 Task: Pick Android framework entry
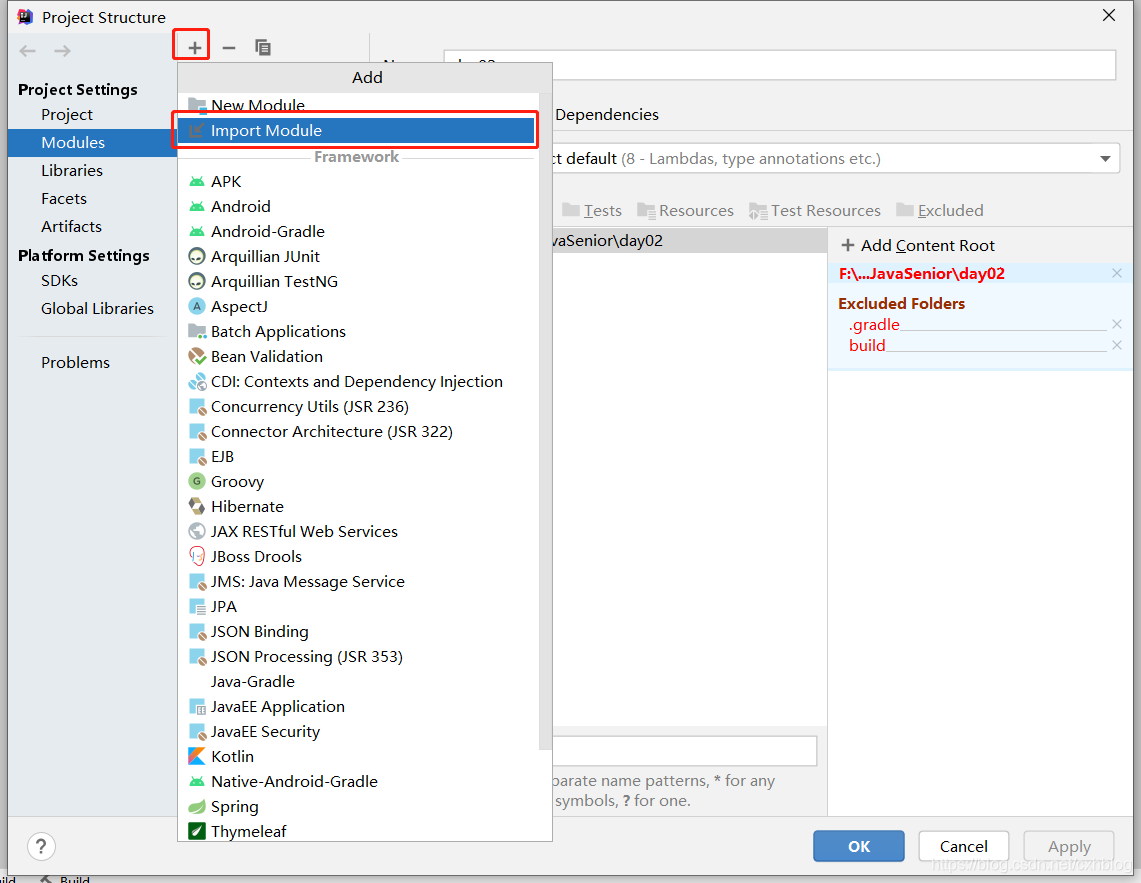(358, 207)
